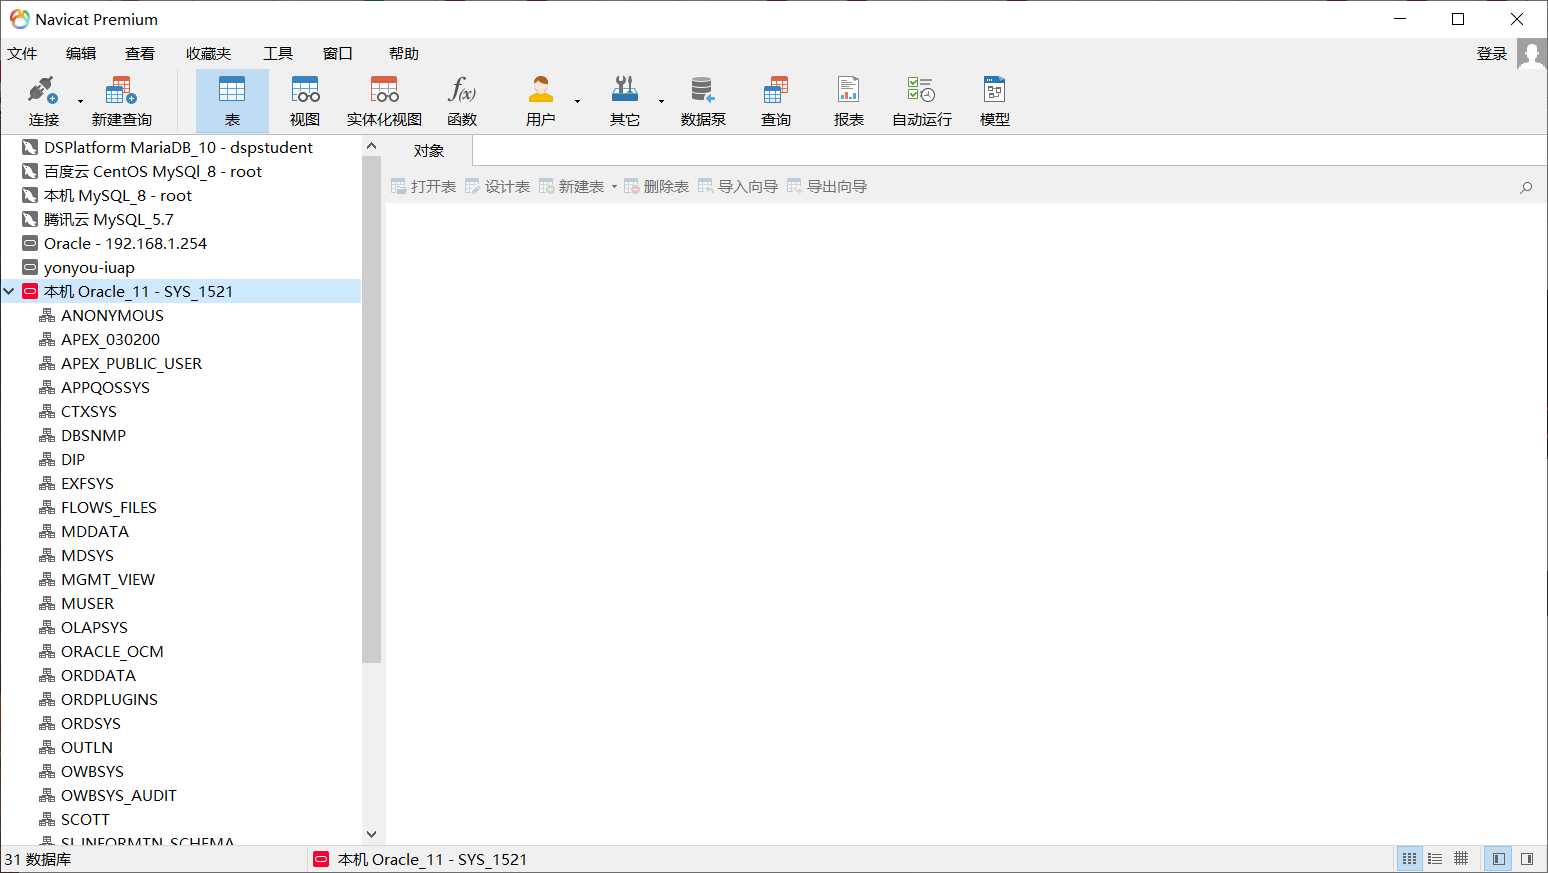The image size is (1548, 873).
Task: Open the 收藏夹 (Favorites) menu
Action: point(208,53)
